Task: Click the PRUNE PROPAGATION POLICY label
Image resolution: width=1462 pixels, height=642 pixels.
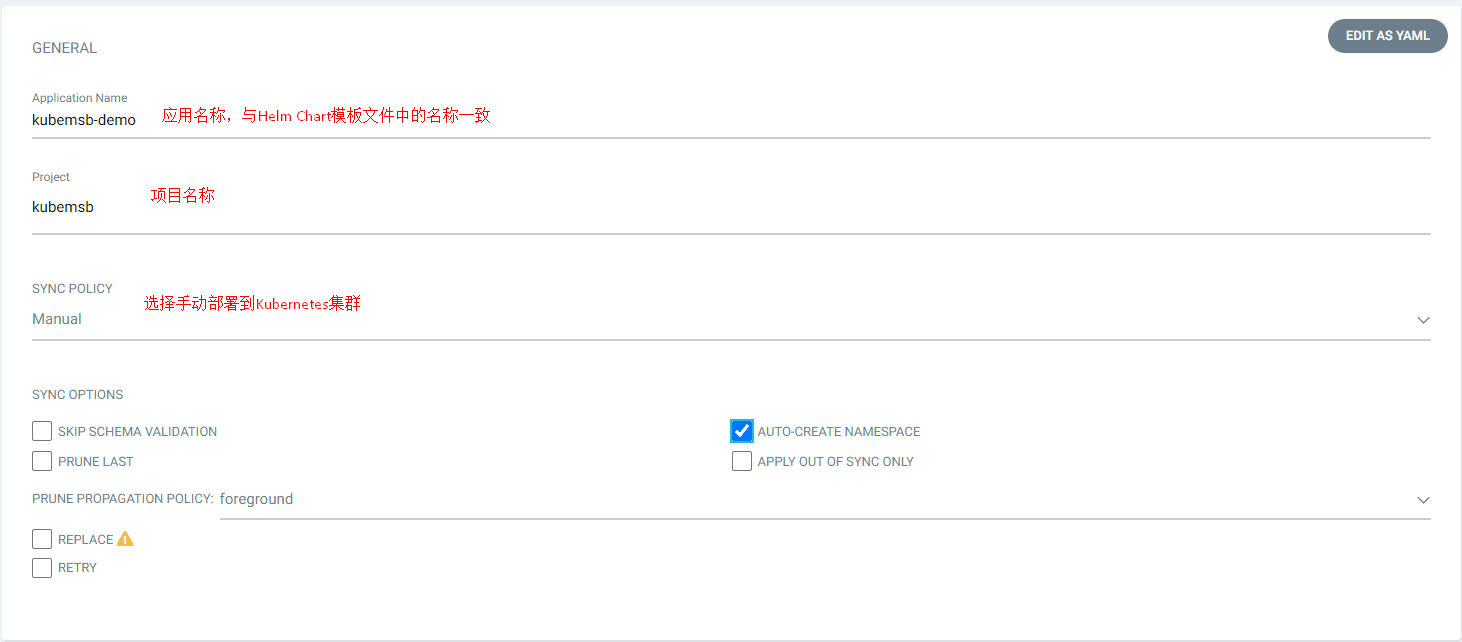Action: point(123,499)
